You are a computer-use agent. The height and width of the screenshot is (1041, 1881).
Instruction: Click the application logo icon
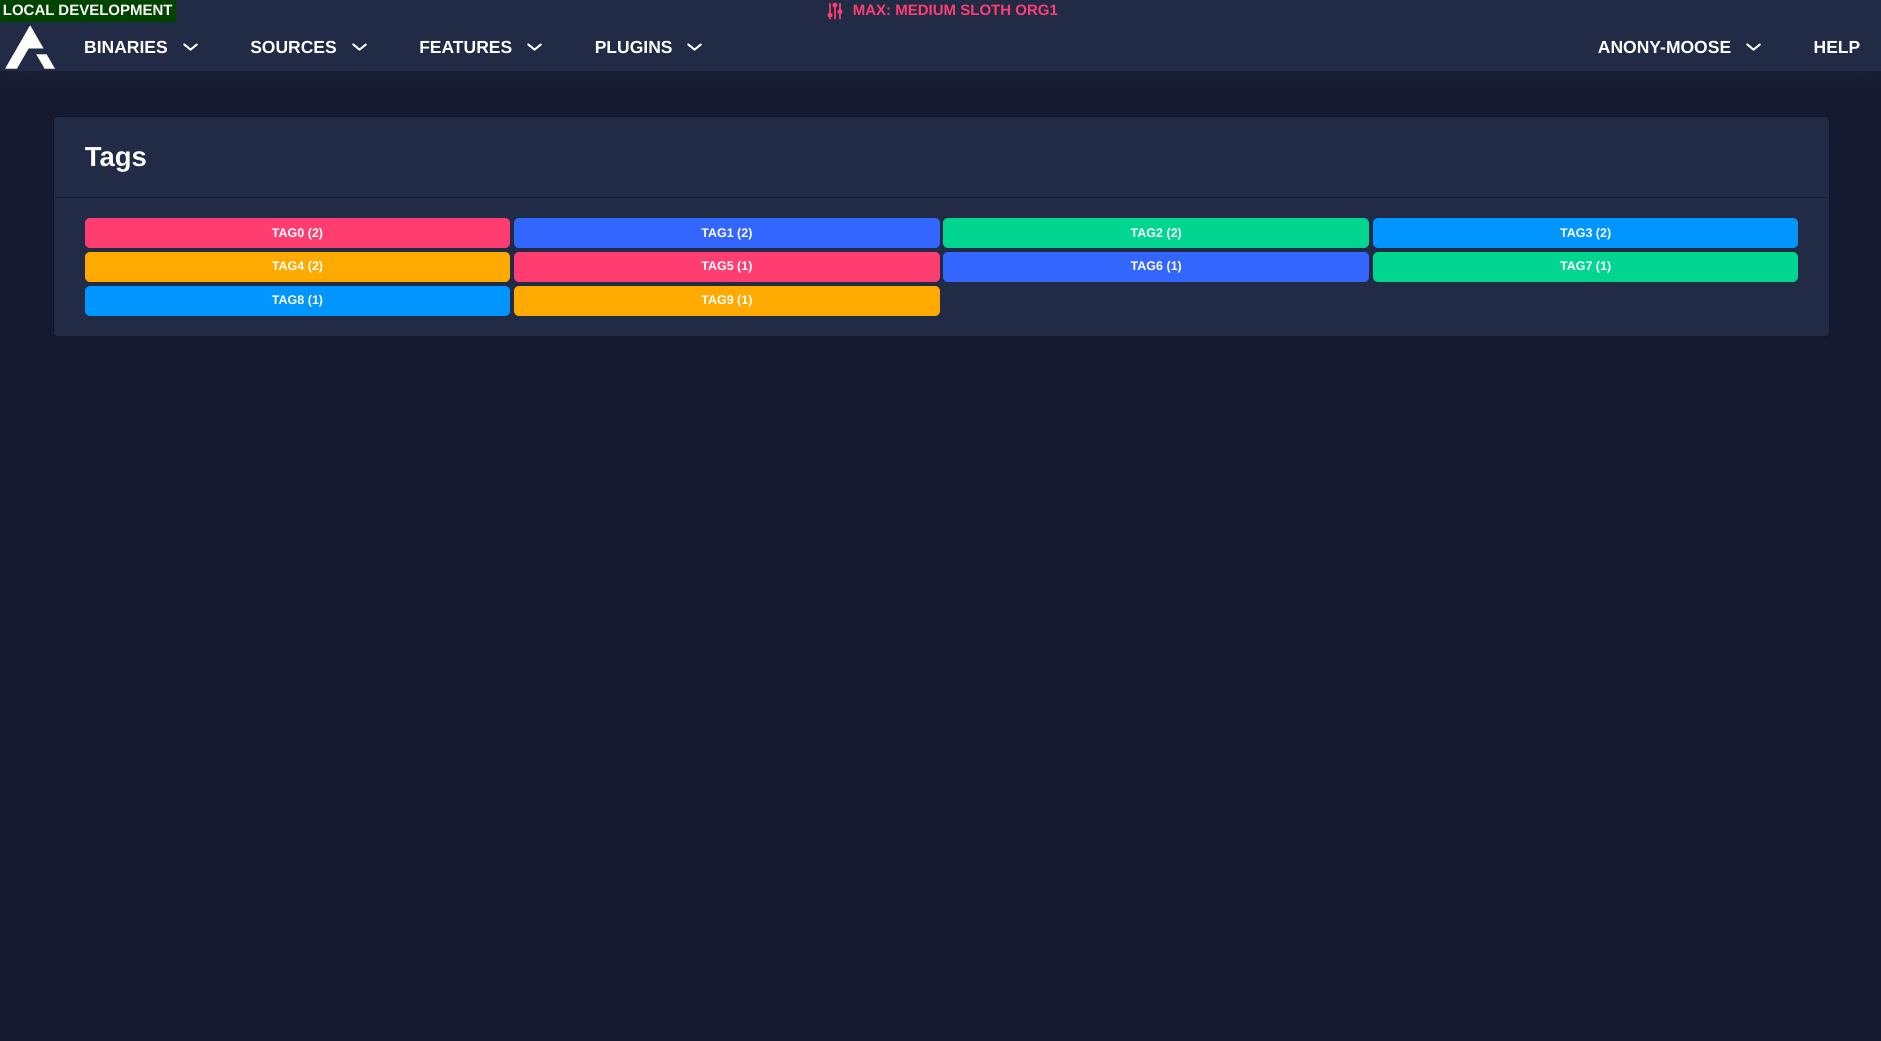point(29,46)
